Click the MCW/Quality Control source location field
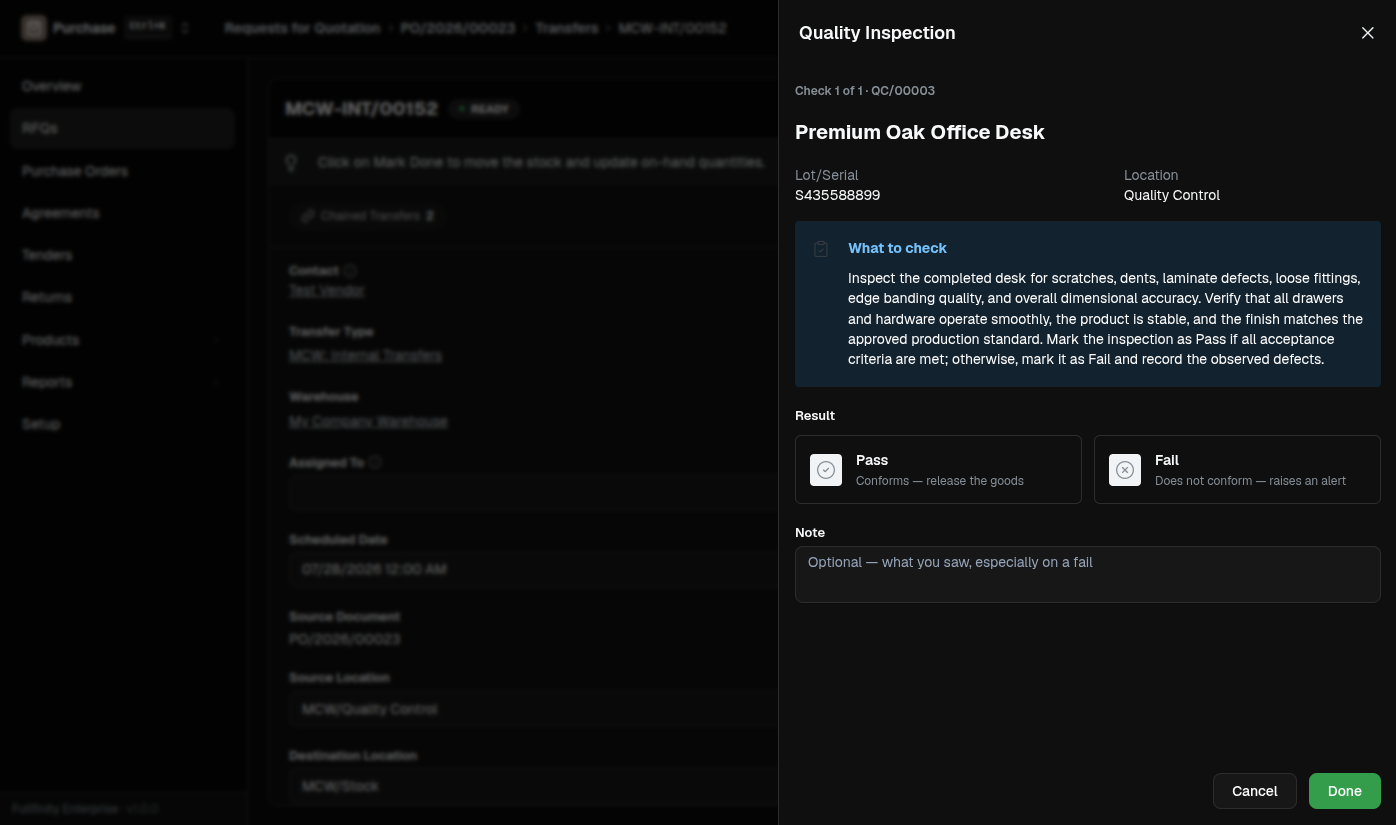 coord(533,709)
